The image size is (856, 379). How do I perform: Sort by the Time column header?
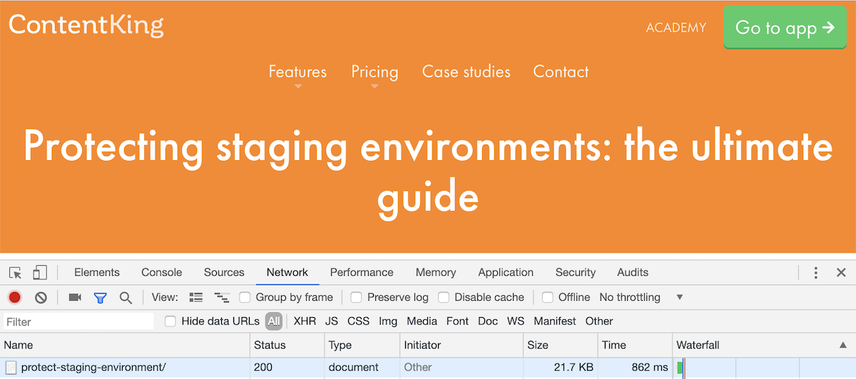[635, 345]
